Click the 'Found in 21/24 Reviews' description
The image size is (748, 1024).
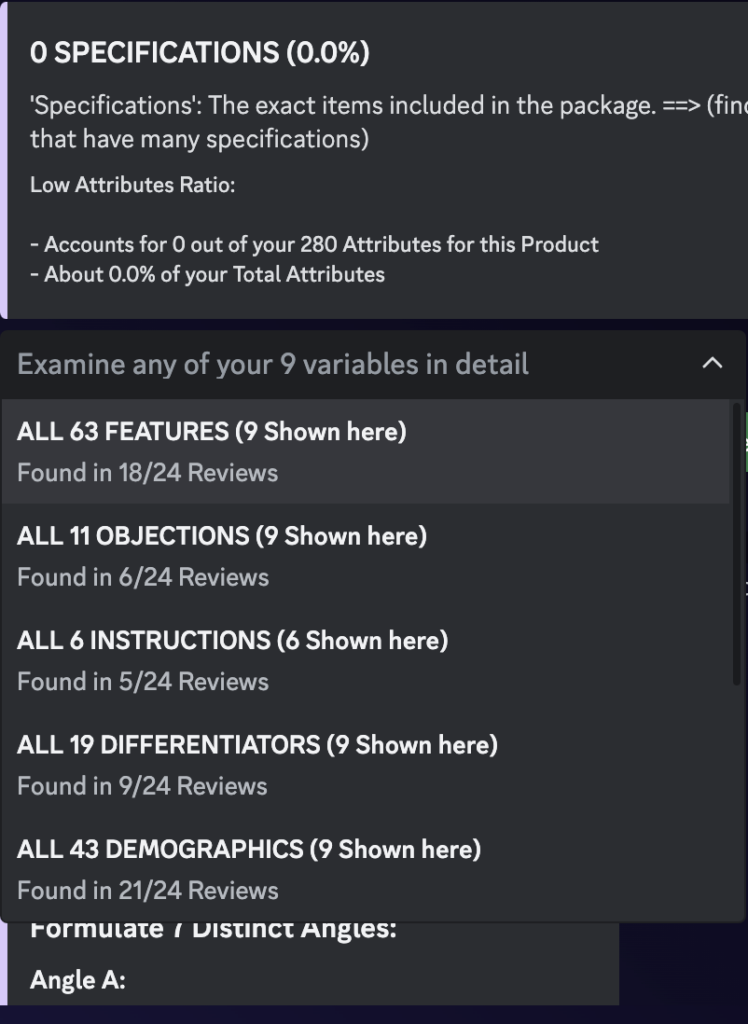(x=148, y=891)
